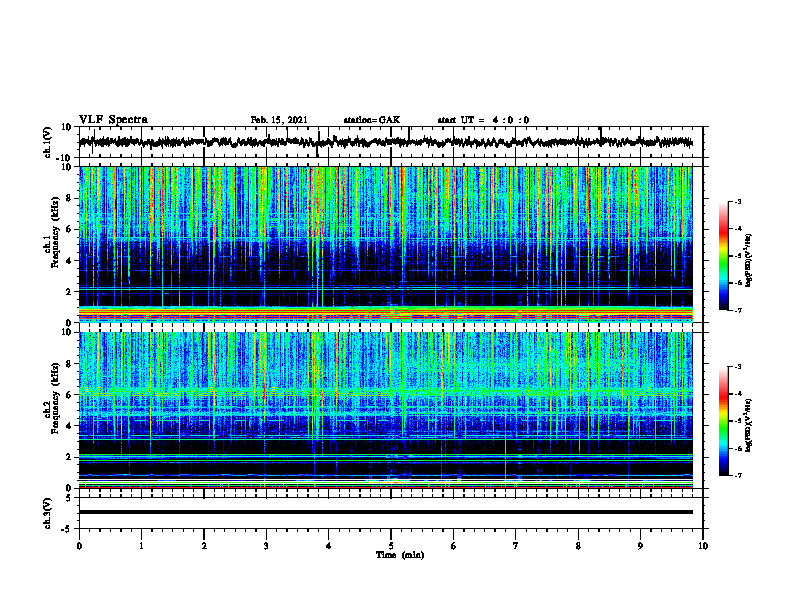This screenshot has width=792, height=612.
Task: Select the "start UT = 4 : 0 : 0" text
Action: click(x=483, y=120)
